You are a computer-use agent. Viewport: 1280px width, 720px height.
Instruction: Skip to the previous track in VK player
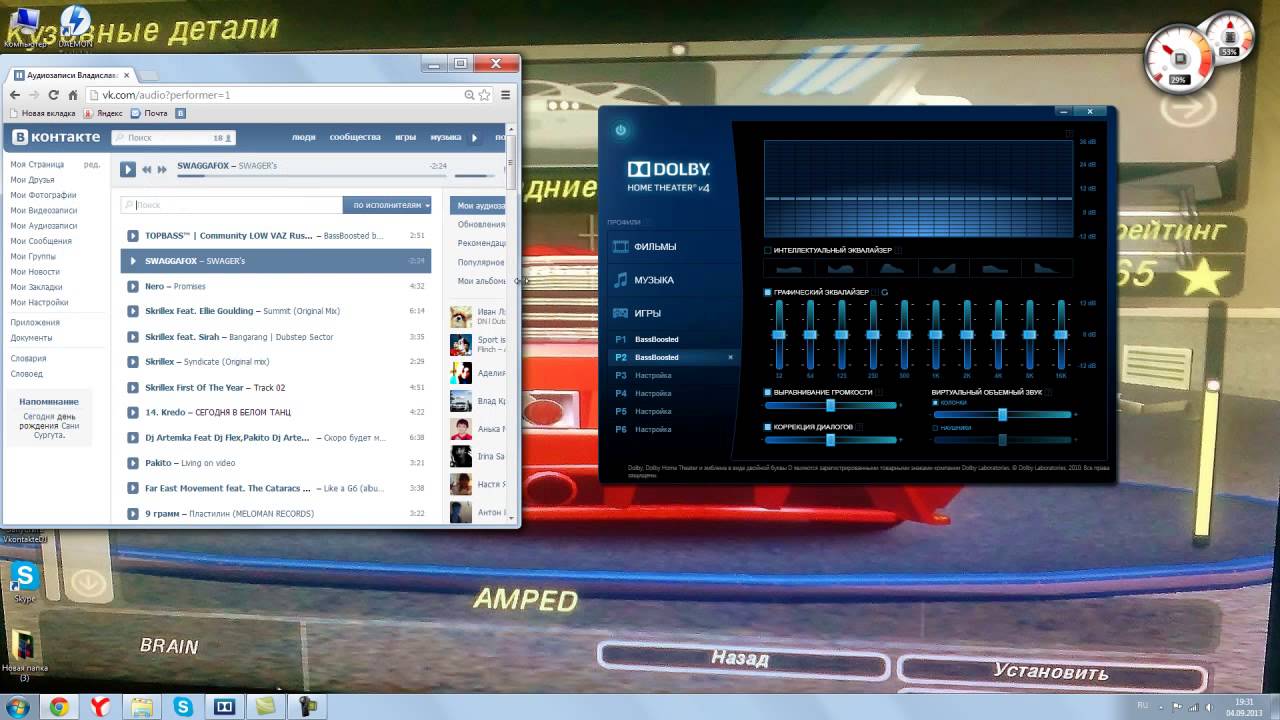pos(147,169)
